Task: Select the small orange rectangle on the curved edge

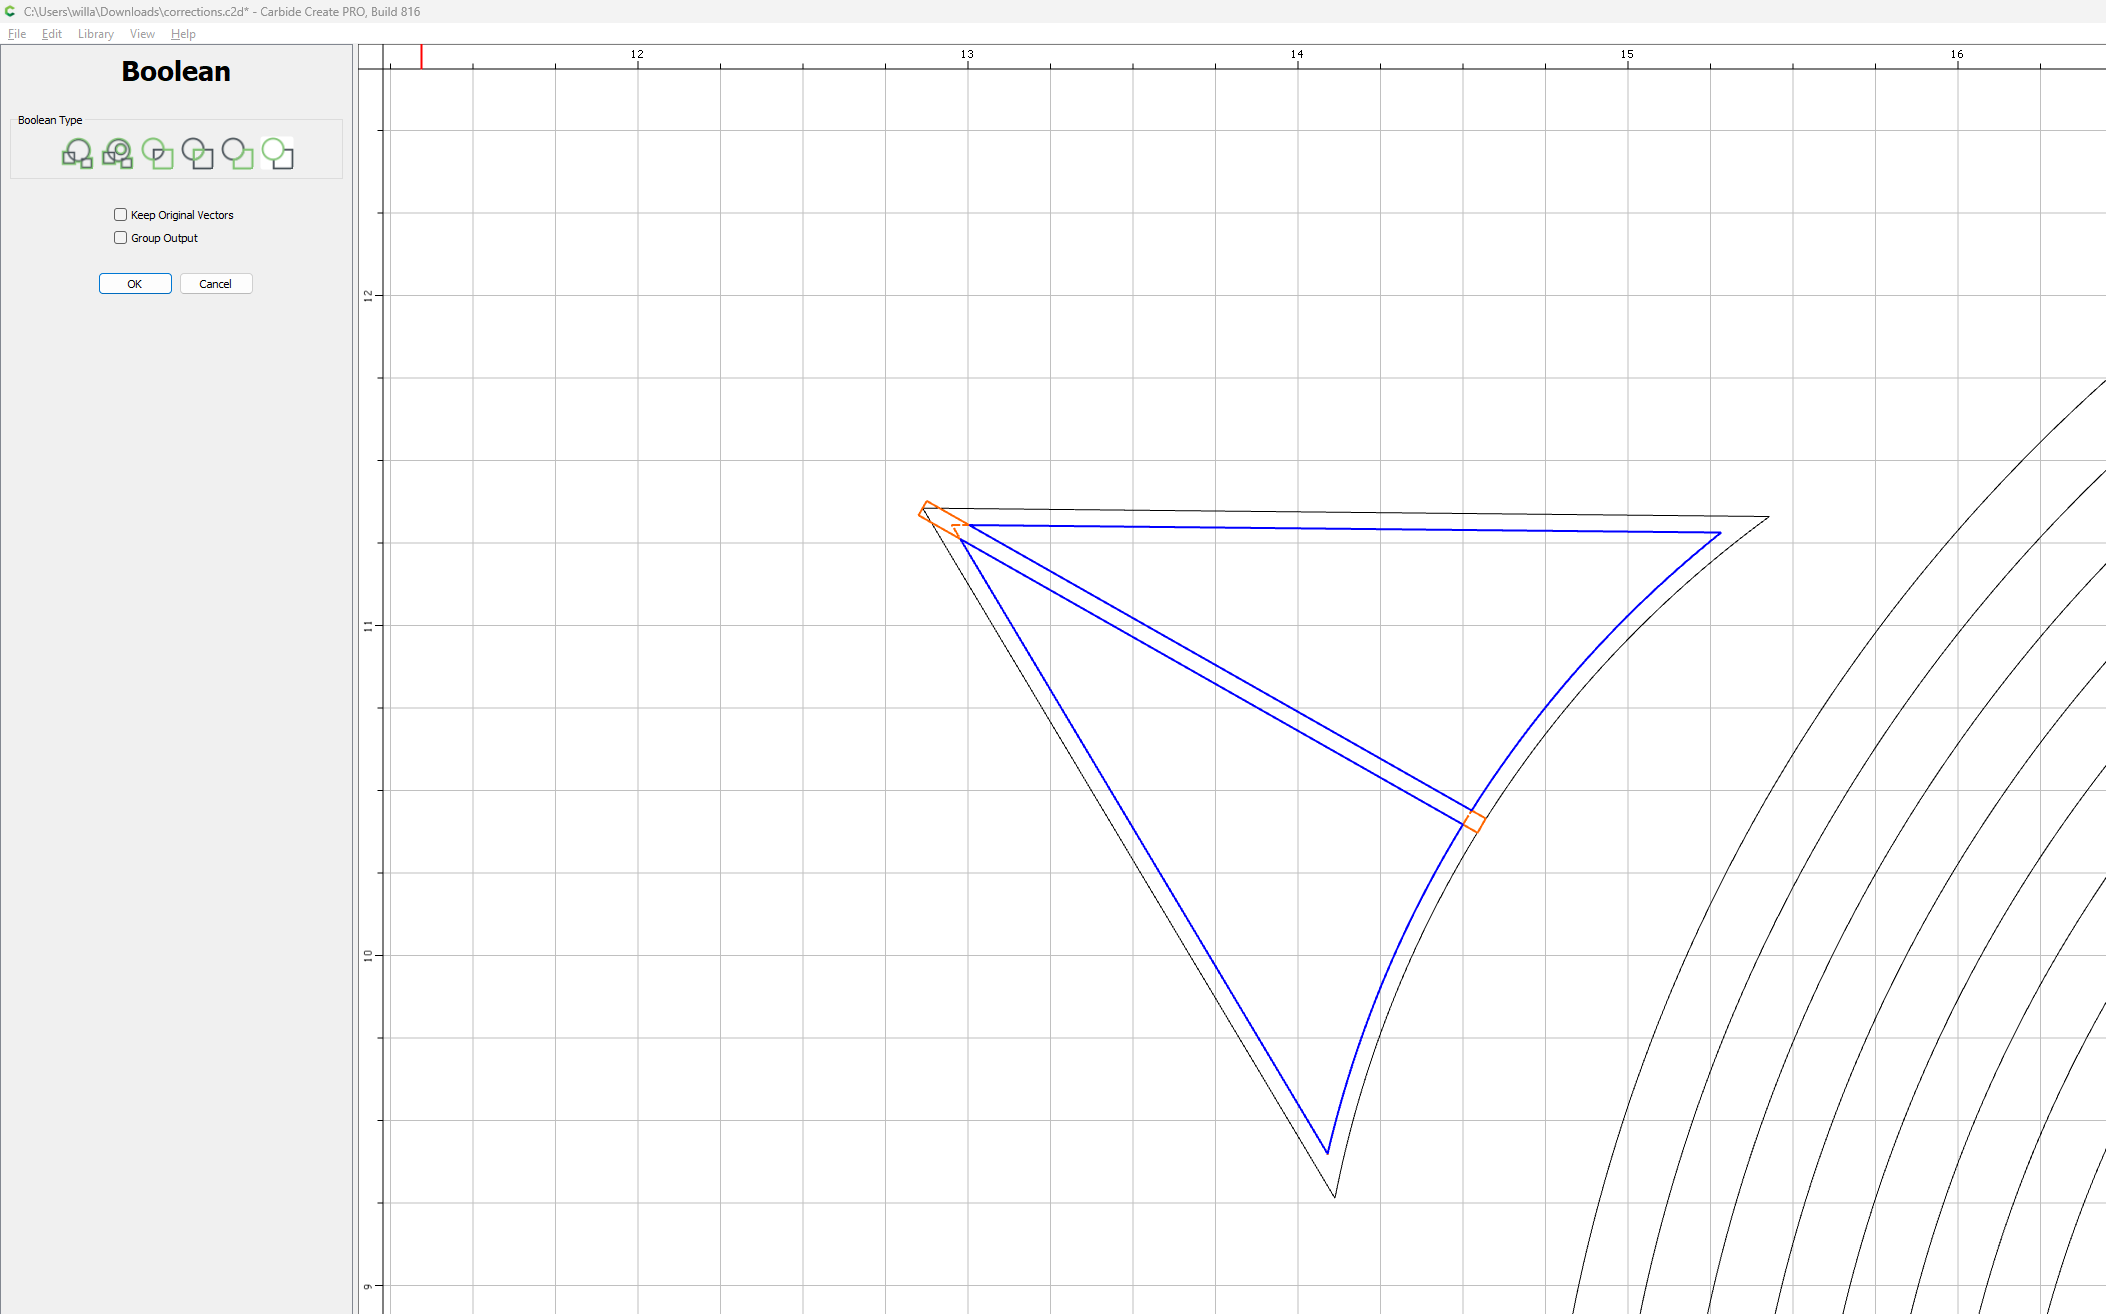Action: 1474,822
